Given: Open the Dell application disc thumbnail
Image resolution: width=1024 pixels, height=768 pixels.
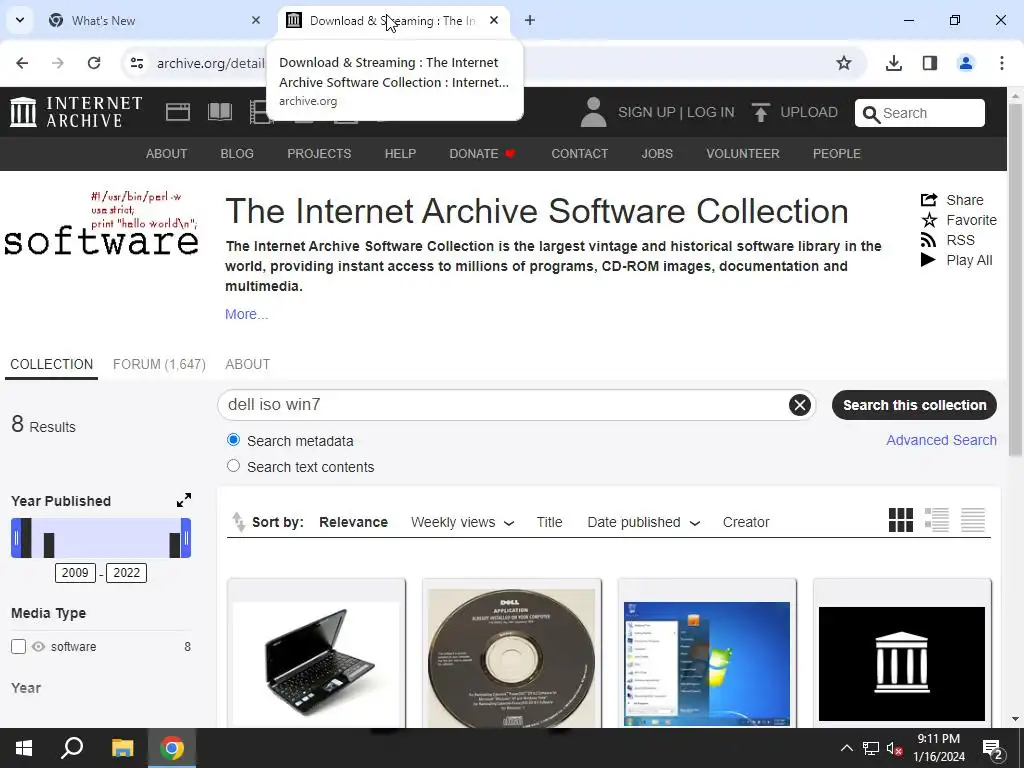Looking at the screenshot, I should [x=511, y=656].
